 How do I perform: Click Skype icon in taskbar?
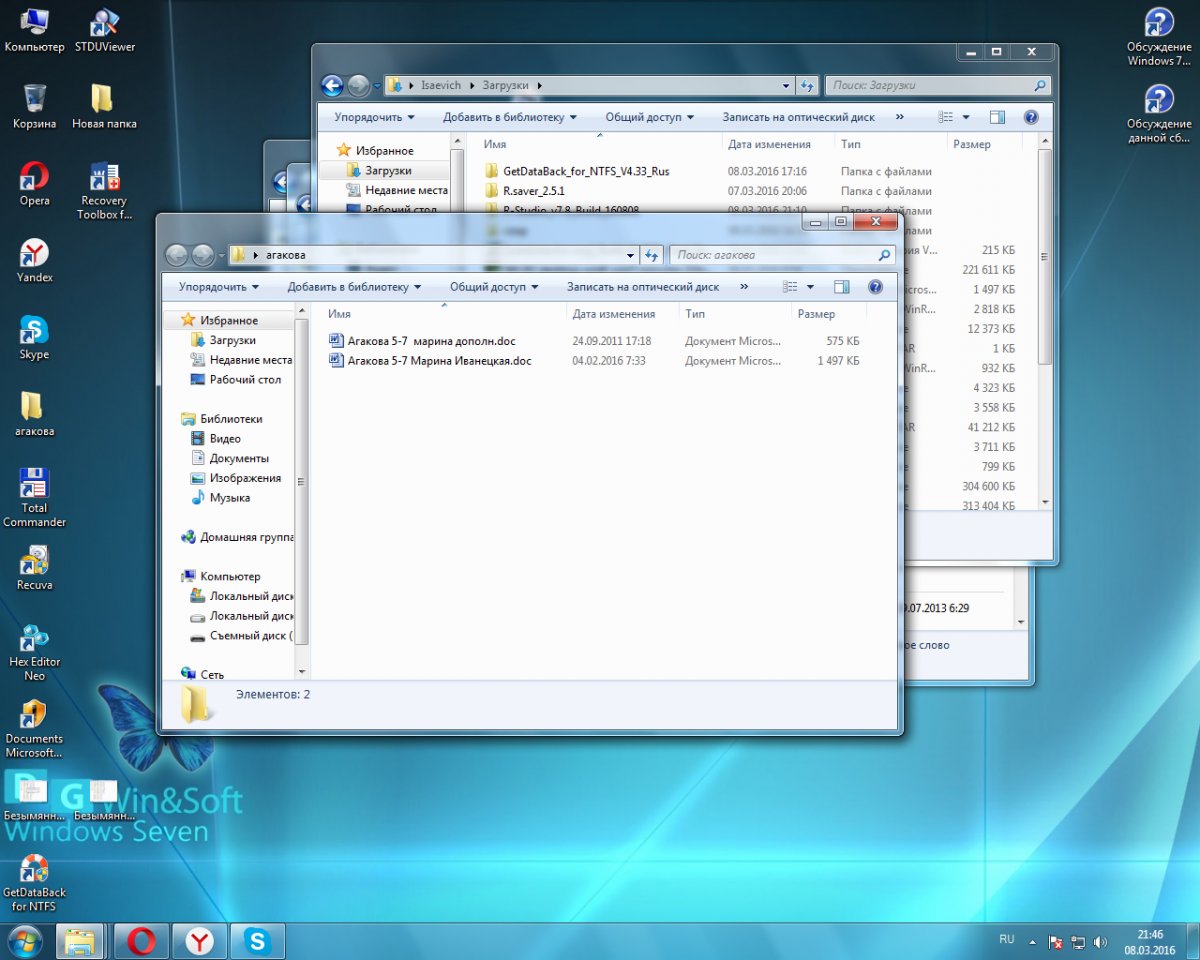258,941
